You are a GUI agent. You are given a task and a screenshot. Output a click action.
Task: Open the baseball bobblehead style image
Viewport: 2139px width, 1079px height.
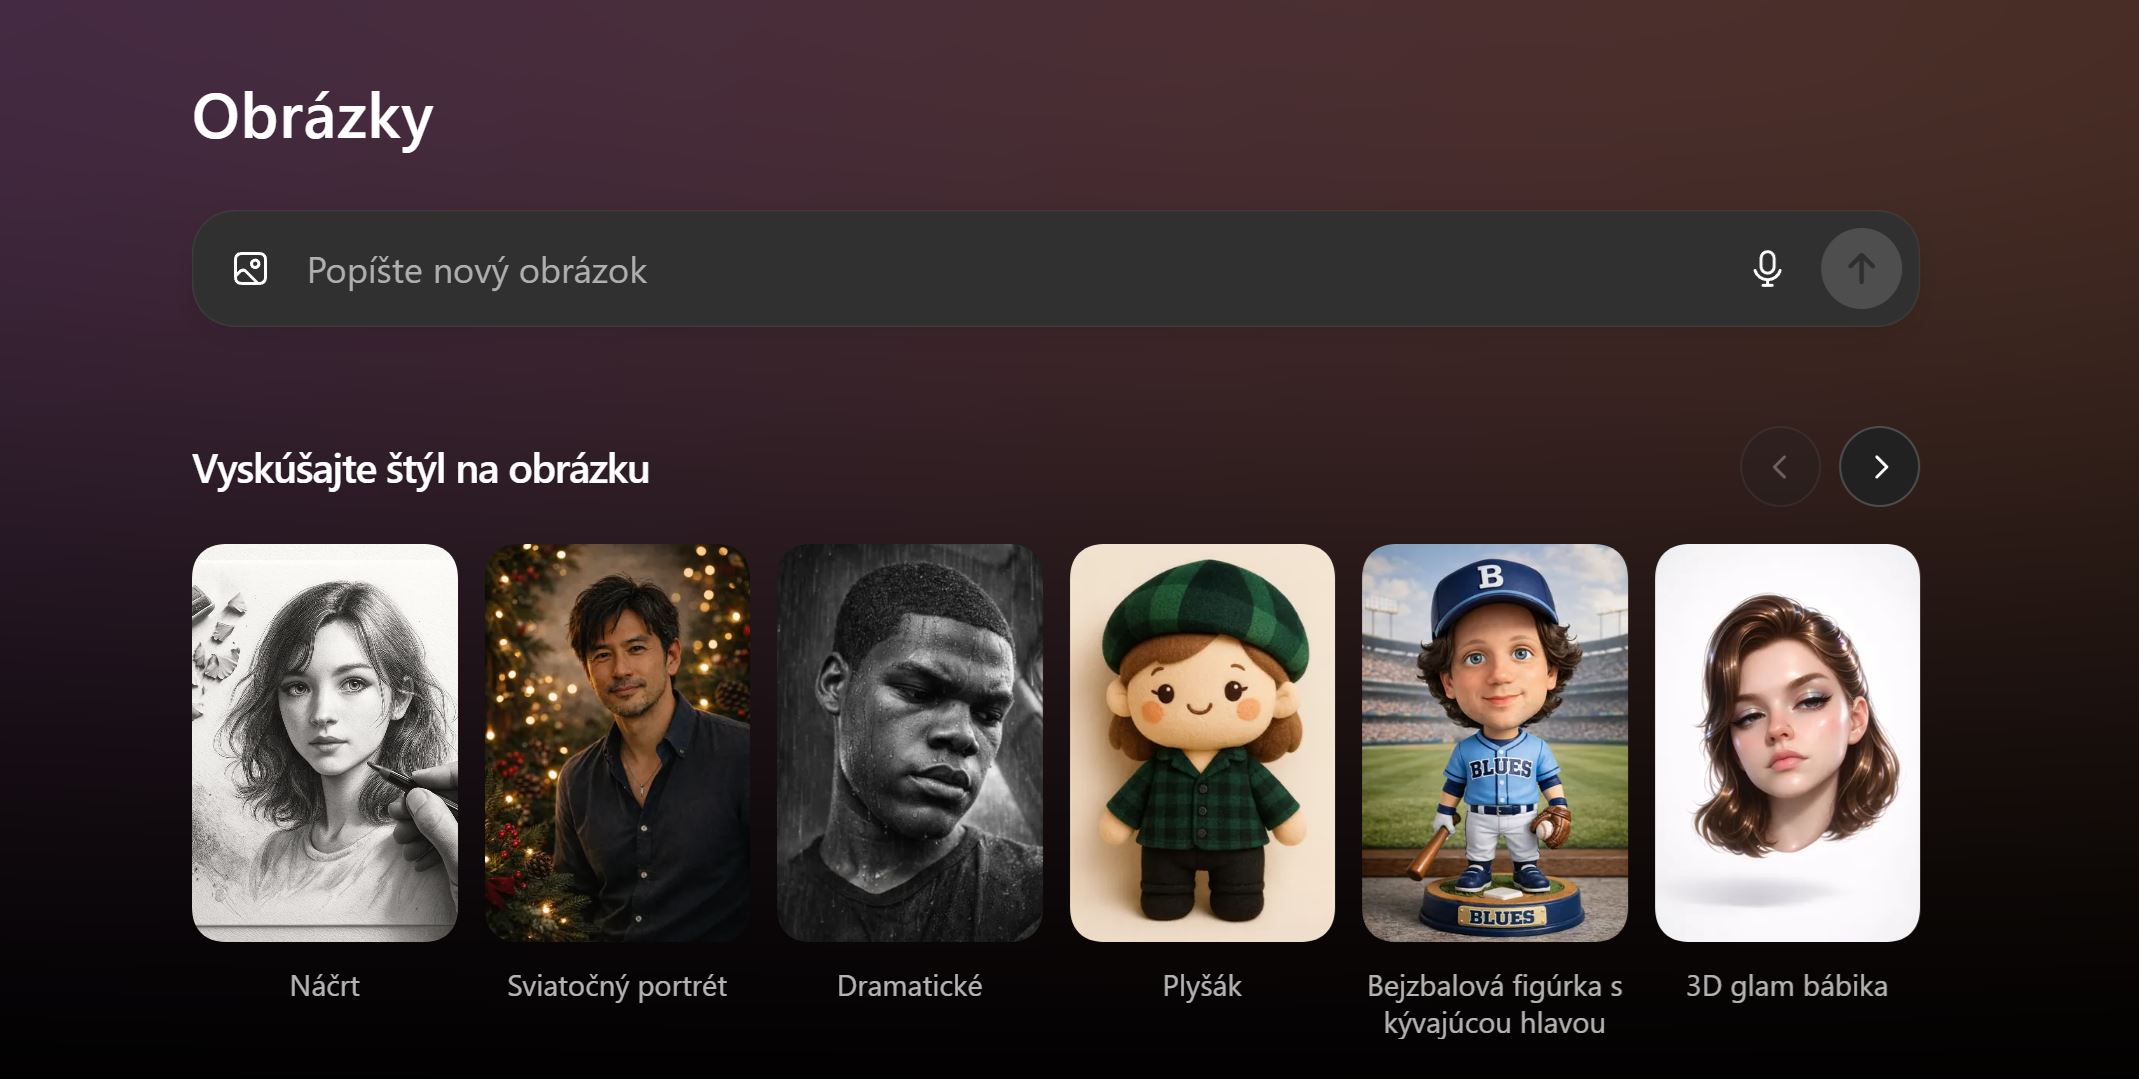coord(1494,742)
